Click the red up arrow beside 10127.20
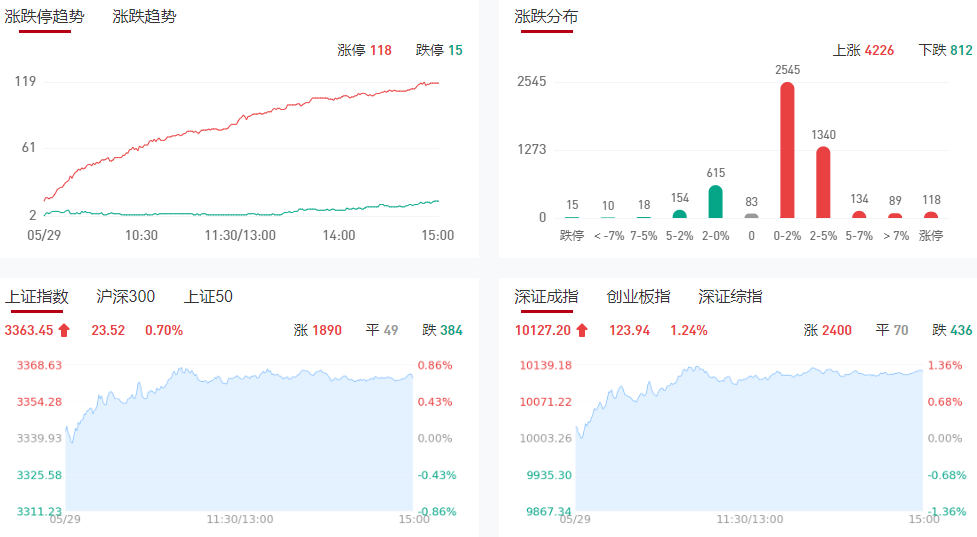Screen dimensions: 977x537 [582, 330]
